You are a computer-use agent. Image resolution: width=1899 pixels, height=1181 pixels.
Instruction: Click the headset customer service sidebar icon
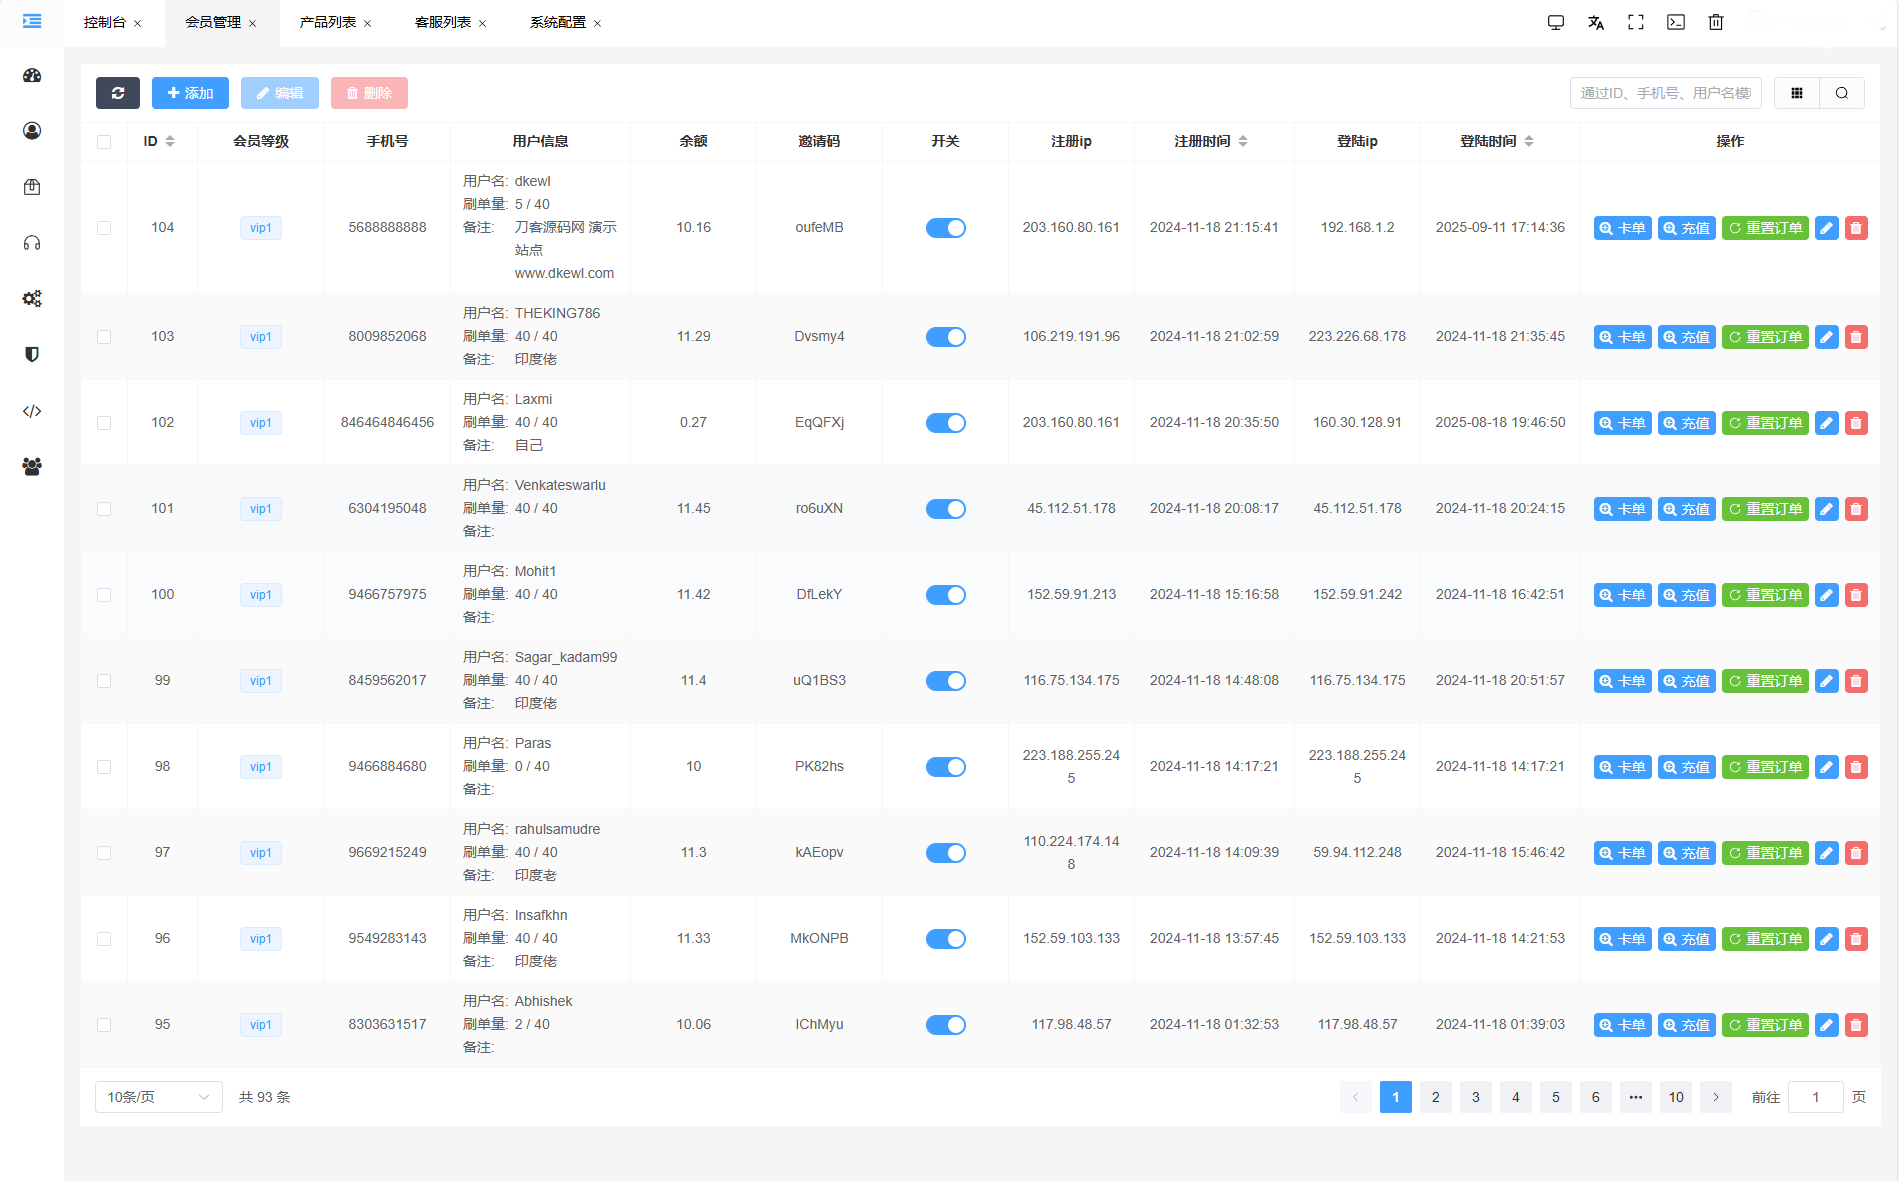click(x=32, y=243)
